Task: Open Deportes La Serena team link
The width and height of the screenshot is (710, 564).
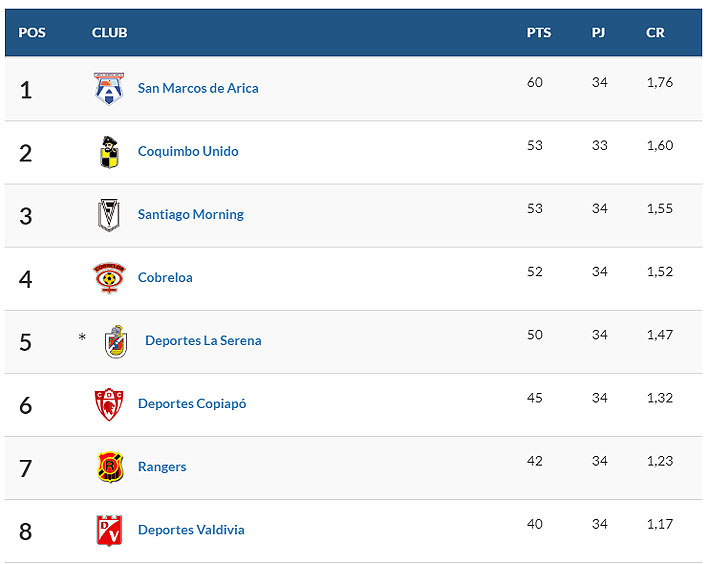Action: pos(203,340)
